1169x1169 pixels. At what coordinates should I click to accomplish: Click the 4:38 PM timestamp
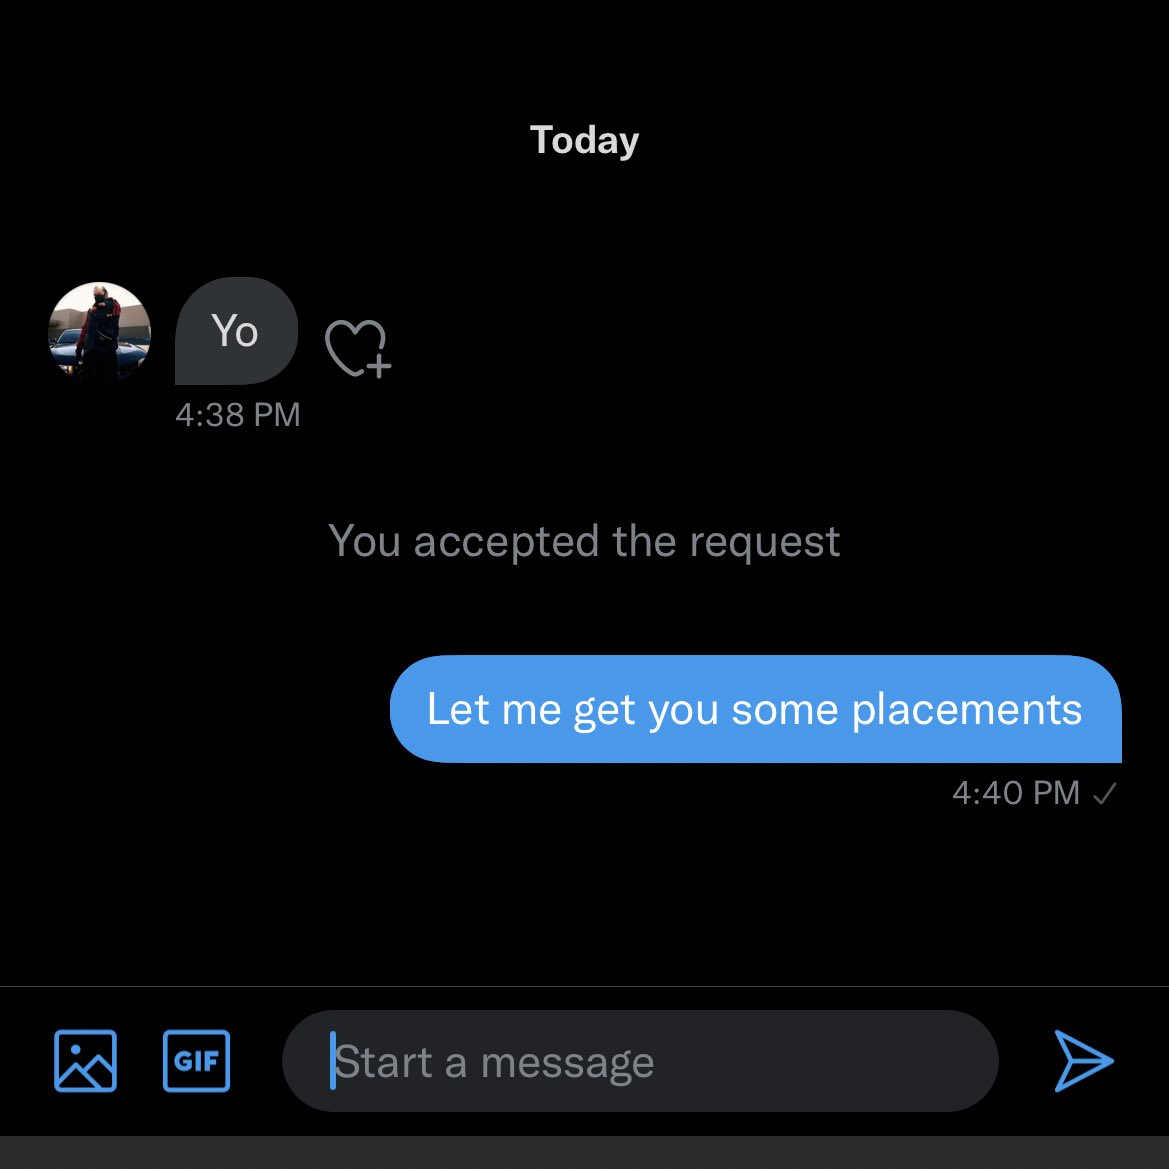point(238,415)
